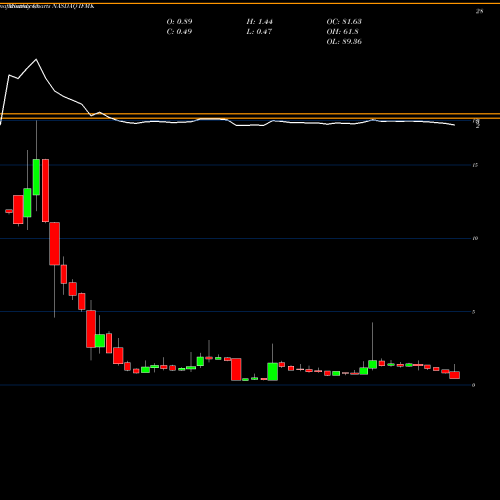
Task: Click the OL: 89.36 readout
Action: tap(344, 42)
